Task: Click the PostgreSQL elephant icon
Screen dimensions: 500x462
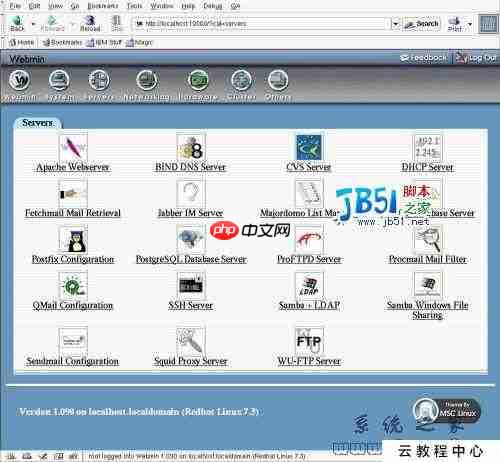Action: (x=191, y=239)
